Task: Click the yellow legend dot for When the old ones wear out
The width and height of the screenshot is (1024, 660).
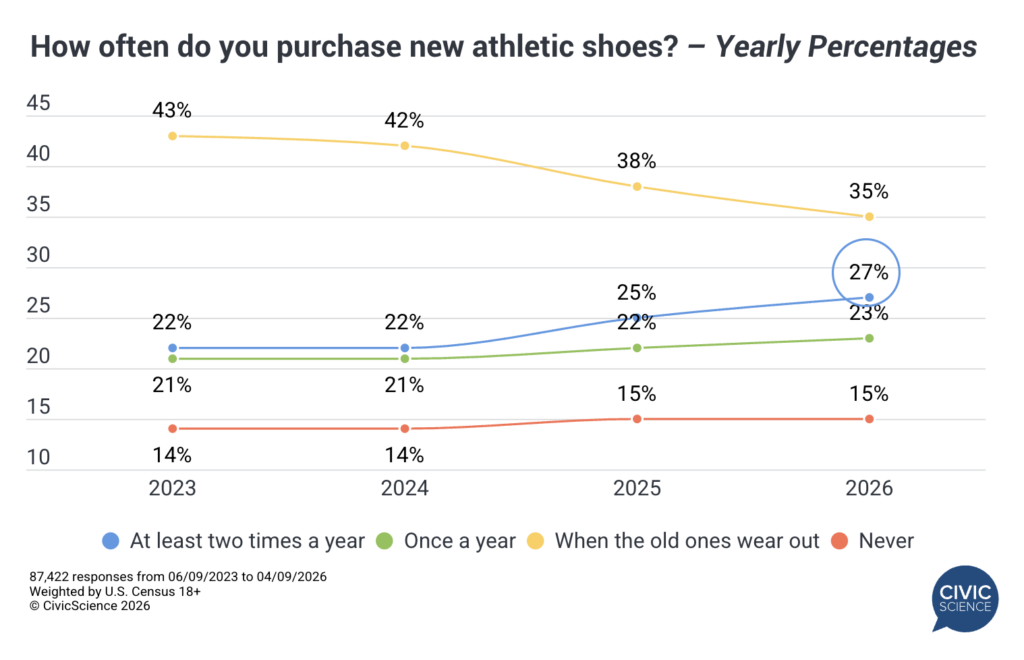Action: pyautogui.click(x=536, y=541)
